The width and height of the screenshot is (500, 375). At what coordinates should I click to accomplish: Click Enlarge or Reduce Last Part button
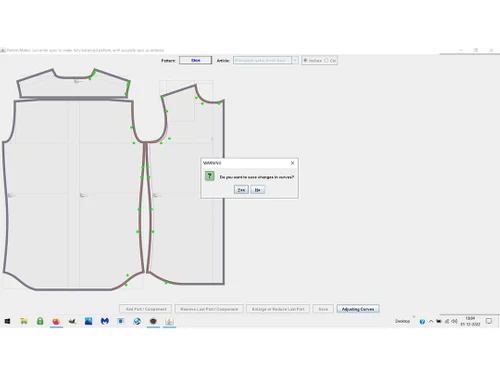pos(278,309)
